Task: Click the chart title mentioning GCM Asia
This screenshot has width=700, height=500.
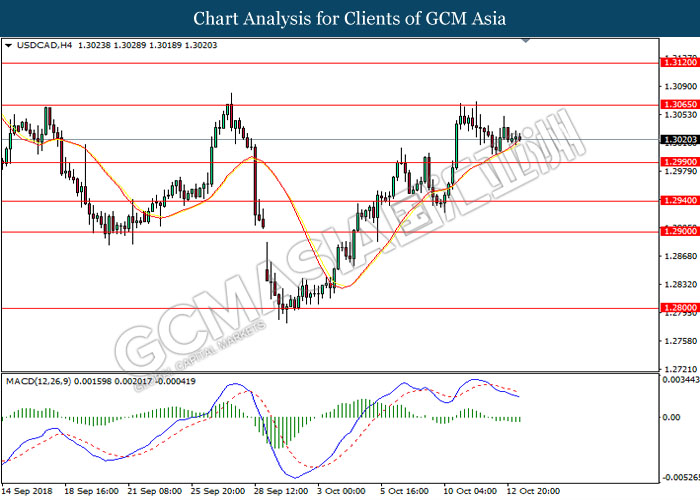Action: coord(350,18)
